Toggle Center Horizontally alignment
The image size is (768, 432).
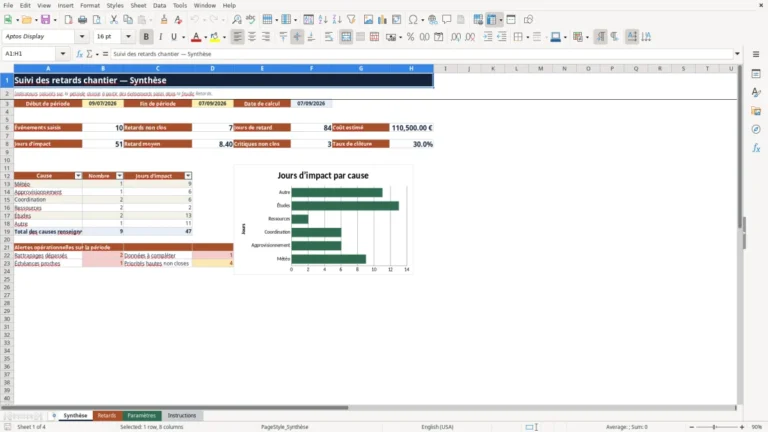[252, 37]
